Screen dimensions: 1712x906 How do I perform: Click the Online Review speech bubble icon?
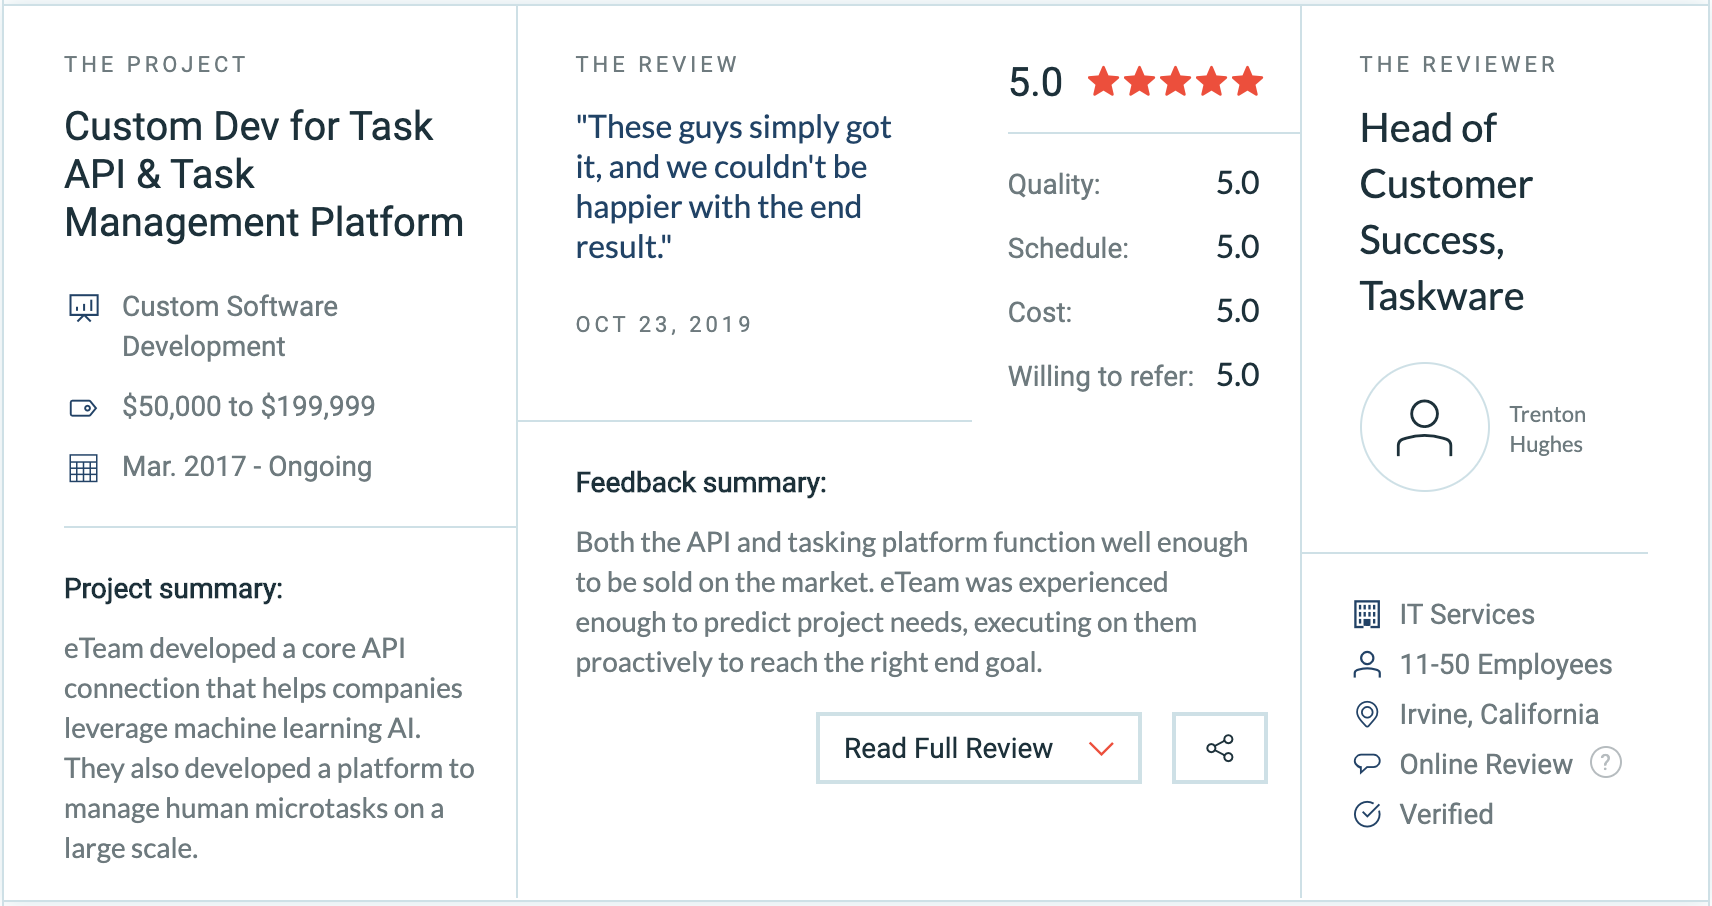(x=1367, y=764)
